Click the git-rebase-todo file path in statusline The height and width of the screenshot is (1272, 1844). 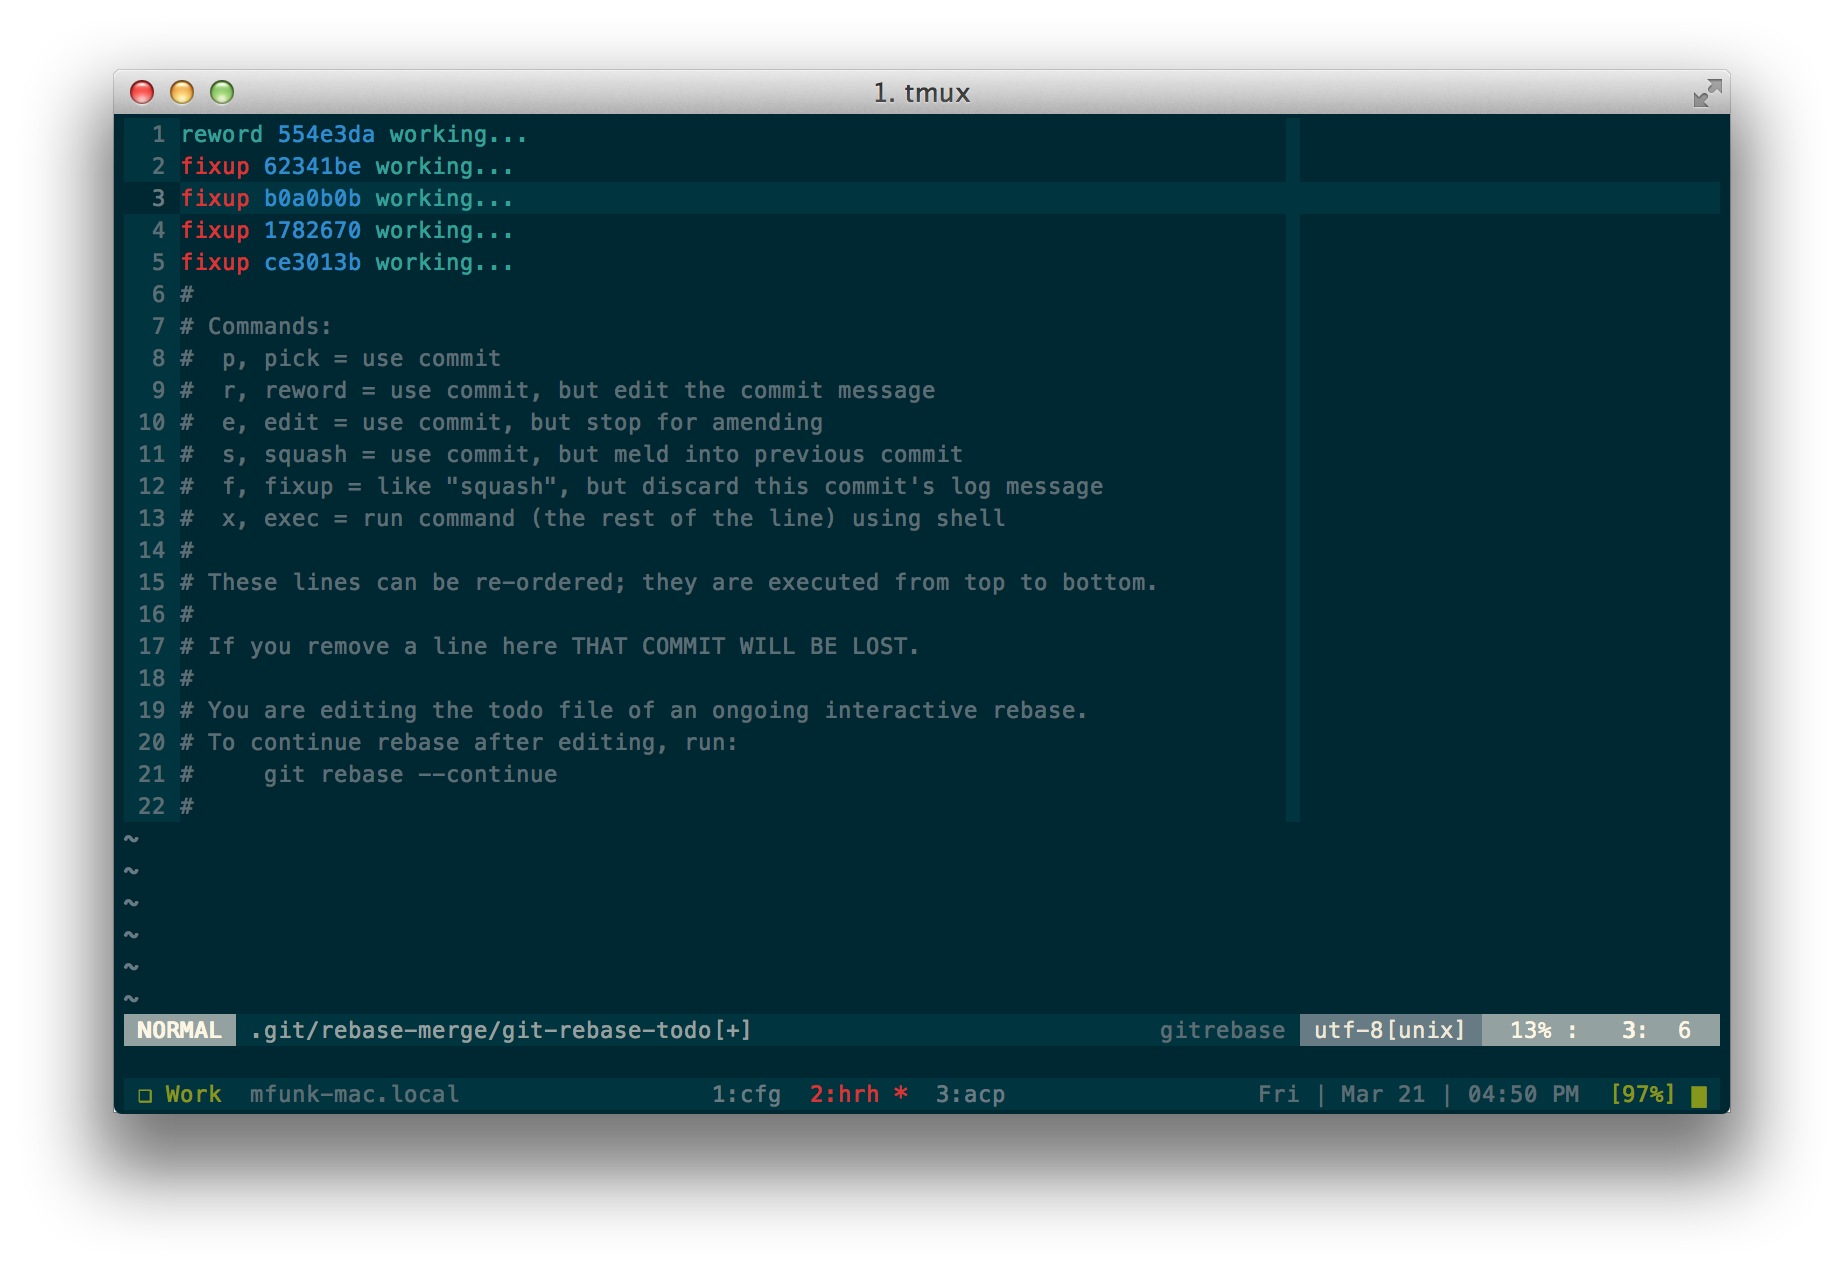click(500, 1030)
